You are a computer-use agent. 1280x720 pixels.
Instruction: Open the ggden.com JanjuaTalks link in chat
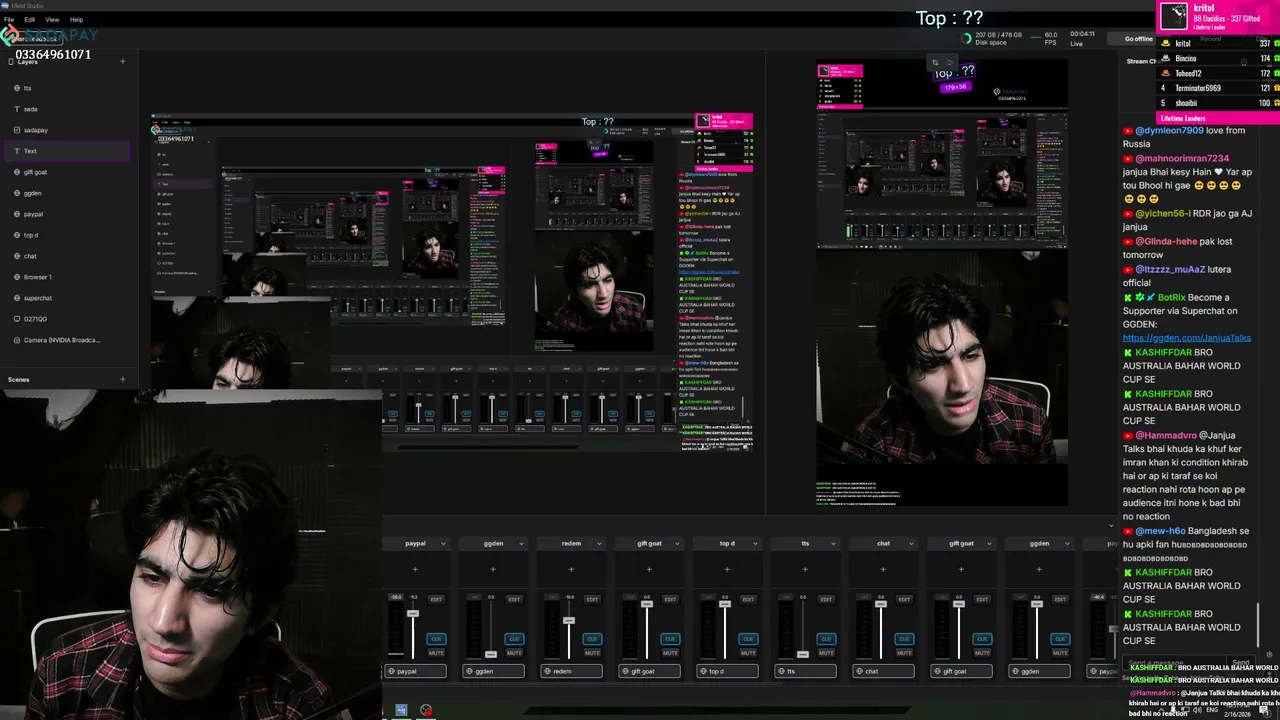click(x=1187, y=338)
